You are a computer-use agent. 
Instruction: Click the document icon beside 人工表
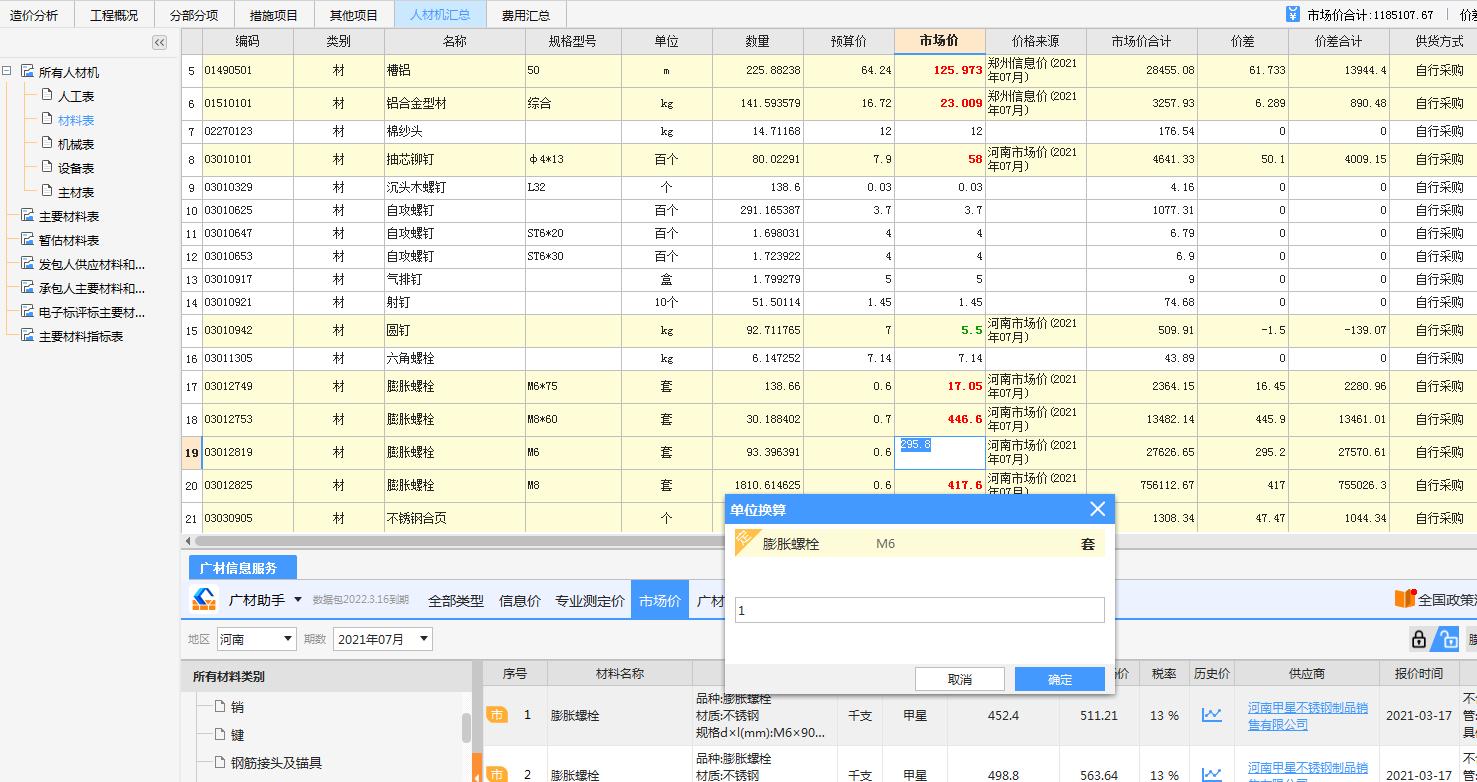coord(47,96)
